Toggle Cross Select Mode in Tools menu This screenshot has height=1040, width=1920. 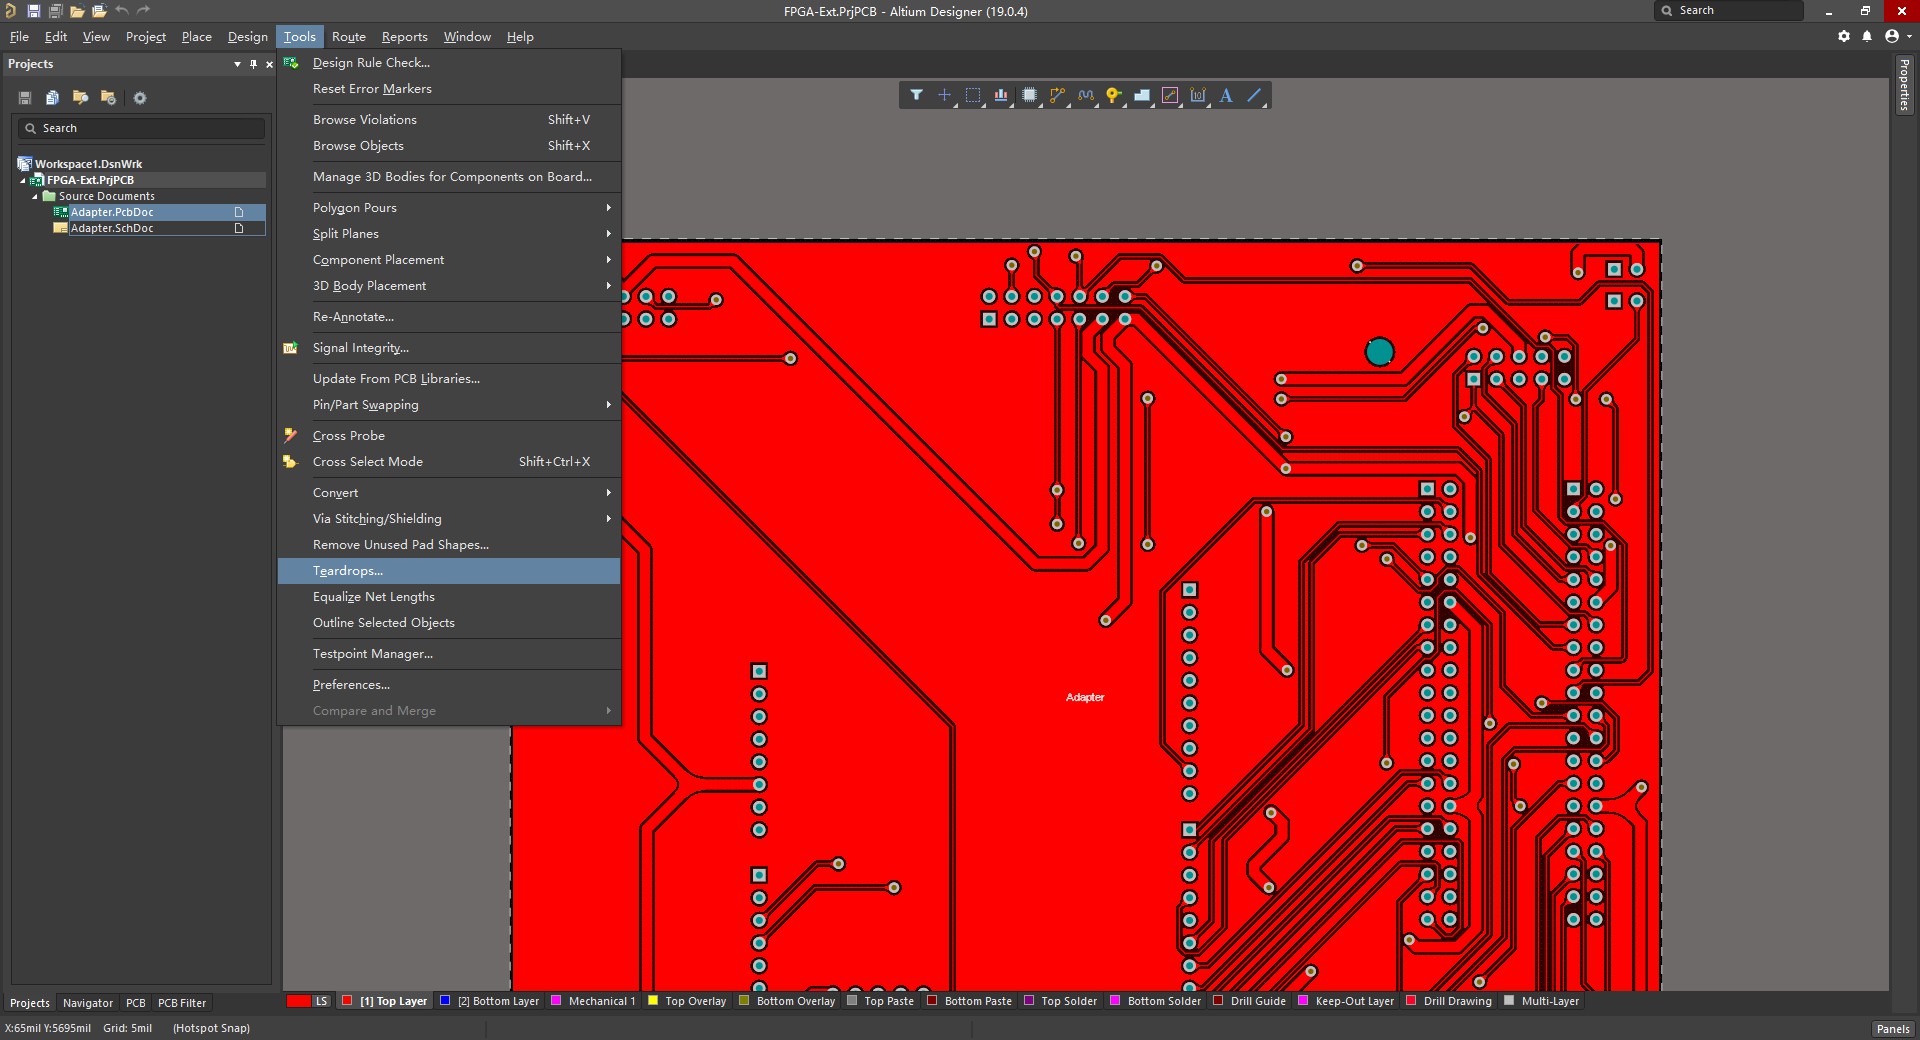pos(367,462)
